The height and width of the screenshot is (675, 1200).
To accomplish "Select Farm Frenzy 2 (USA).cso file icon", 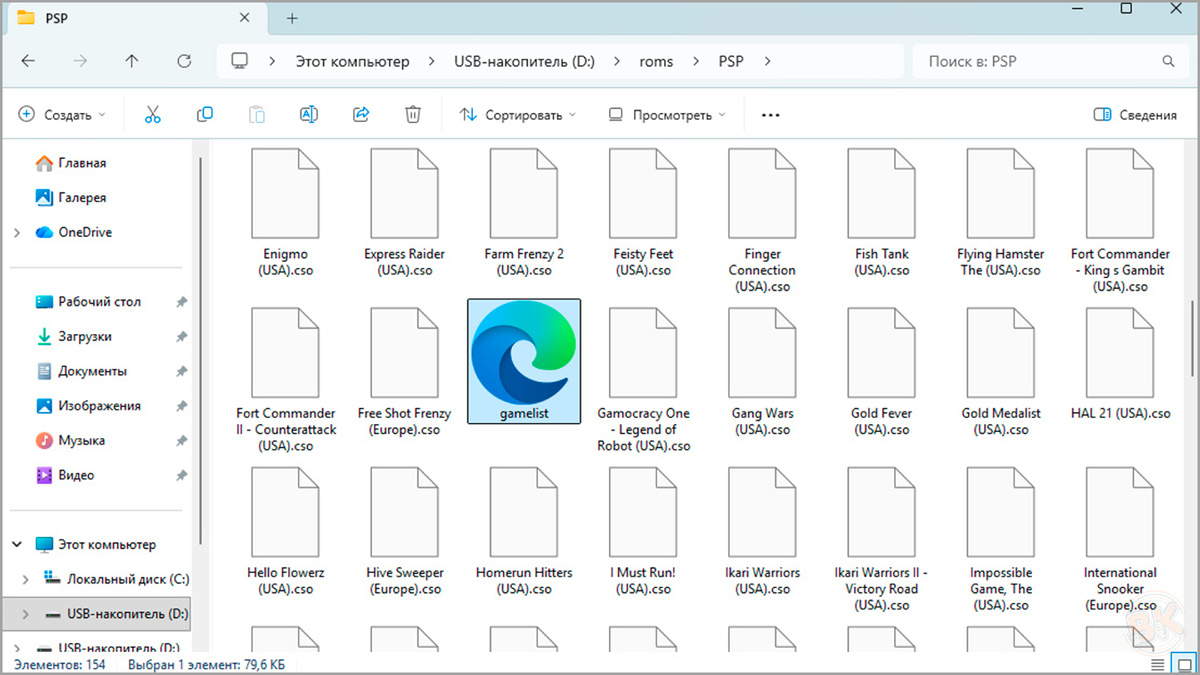I will tap(524, 193).
